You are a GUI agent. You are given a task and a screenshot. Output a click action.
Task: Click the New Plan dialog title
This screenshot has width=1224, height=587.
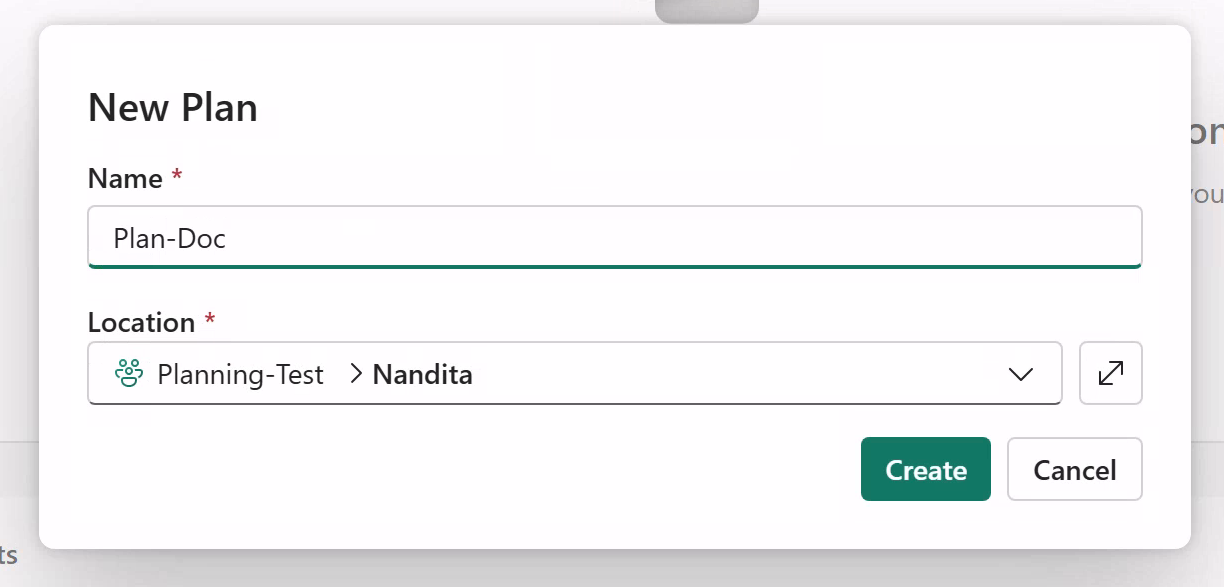point(173,108)
